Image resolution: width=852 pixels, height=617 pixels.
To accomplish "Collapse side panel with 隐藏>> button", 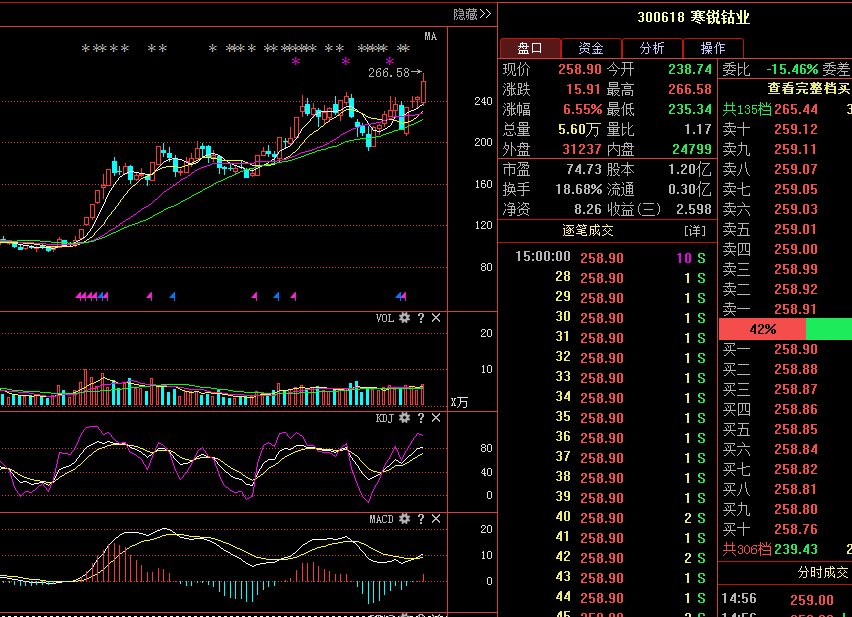I will pos(472,14).
